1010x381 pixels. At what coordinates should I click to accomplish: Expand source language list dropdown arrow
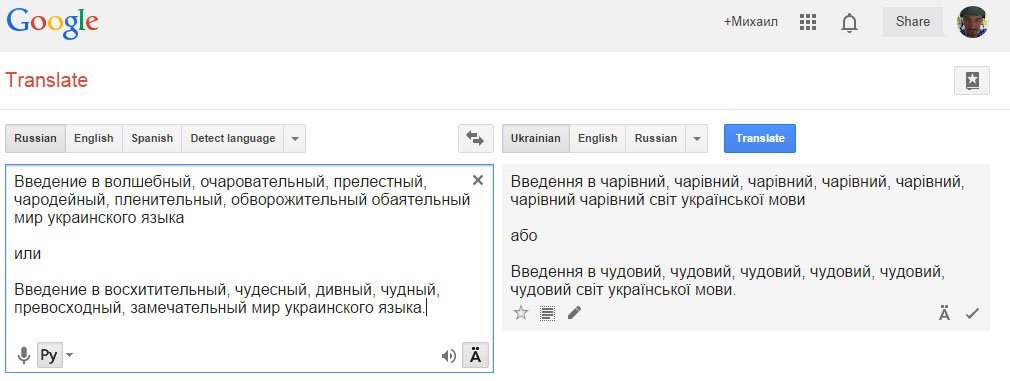[x=295, y=139]
